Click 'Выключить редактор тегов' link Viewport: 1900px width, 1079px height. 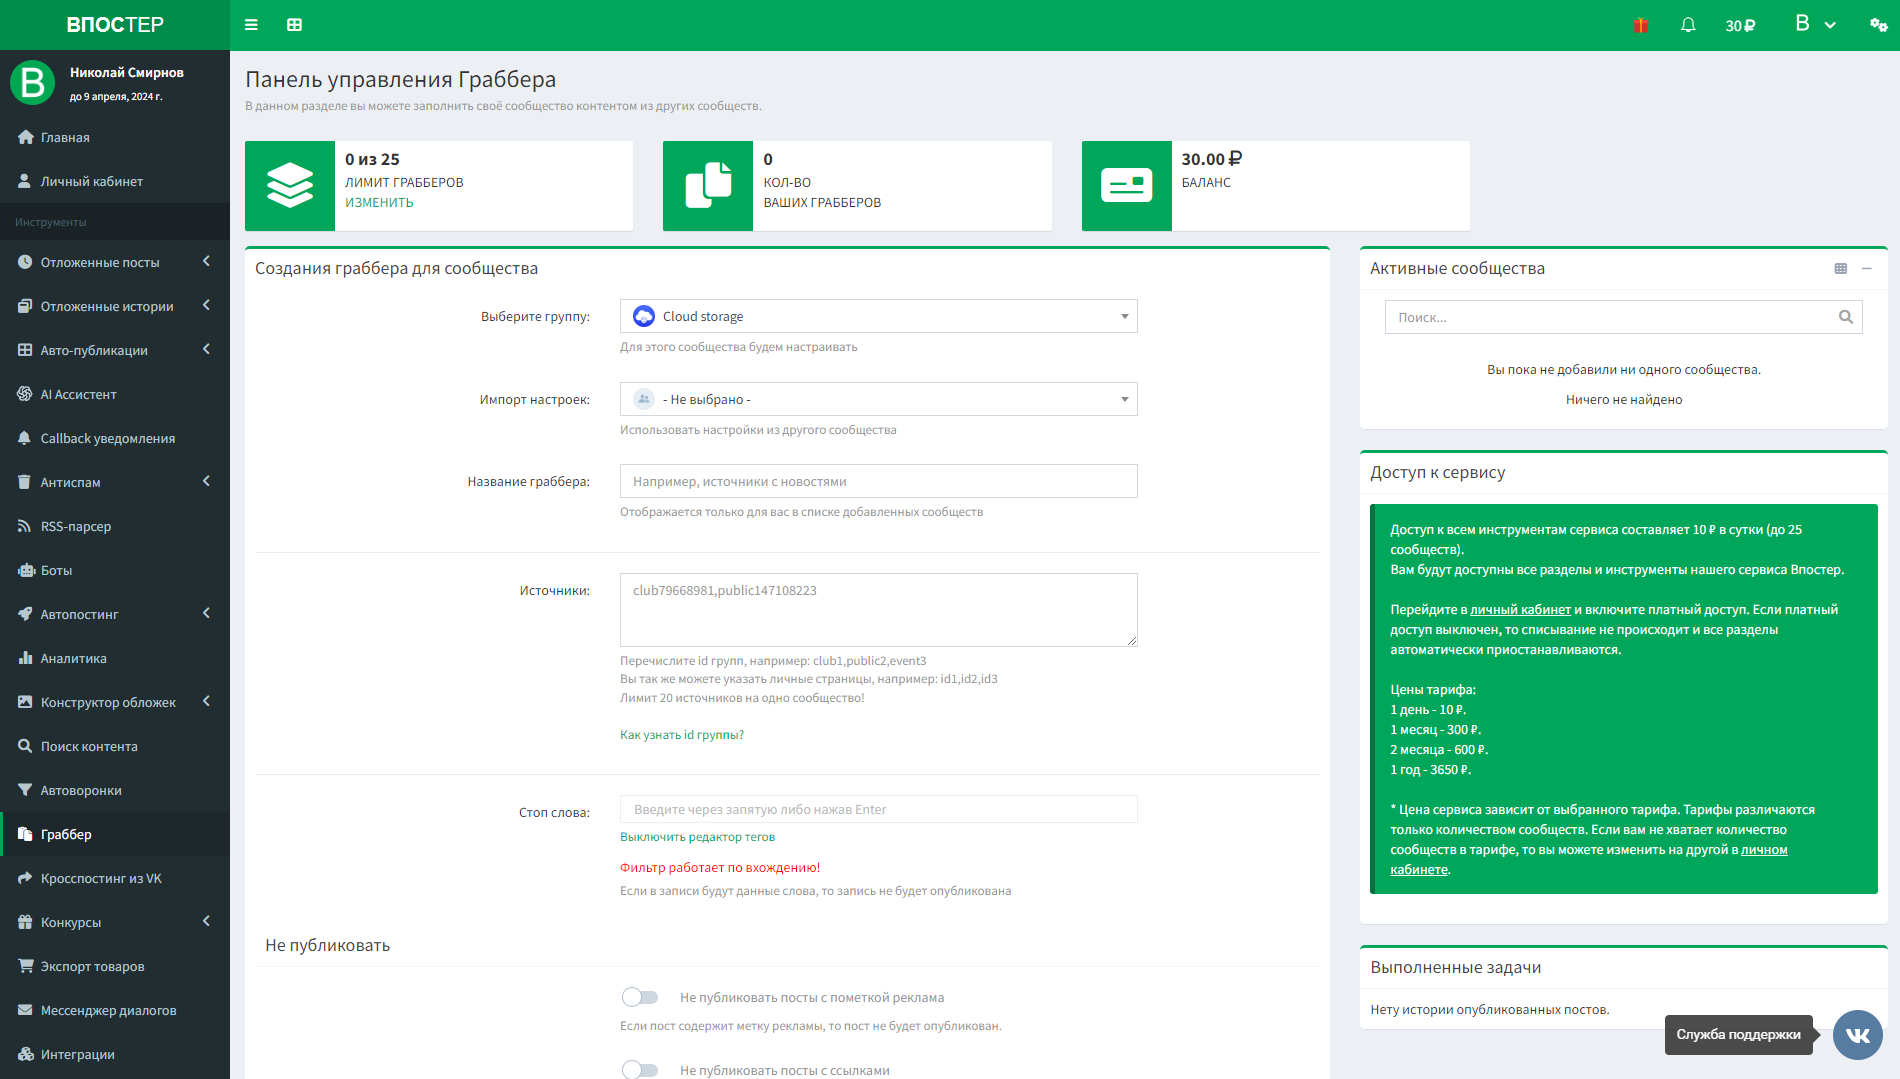[x=697, y=837]
